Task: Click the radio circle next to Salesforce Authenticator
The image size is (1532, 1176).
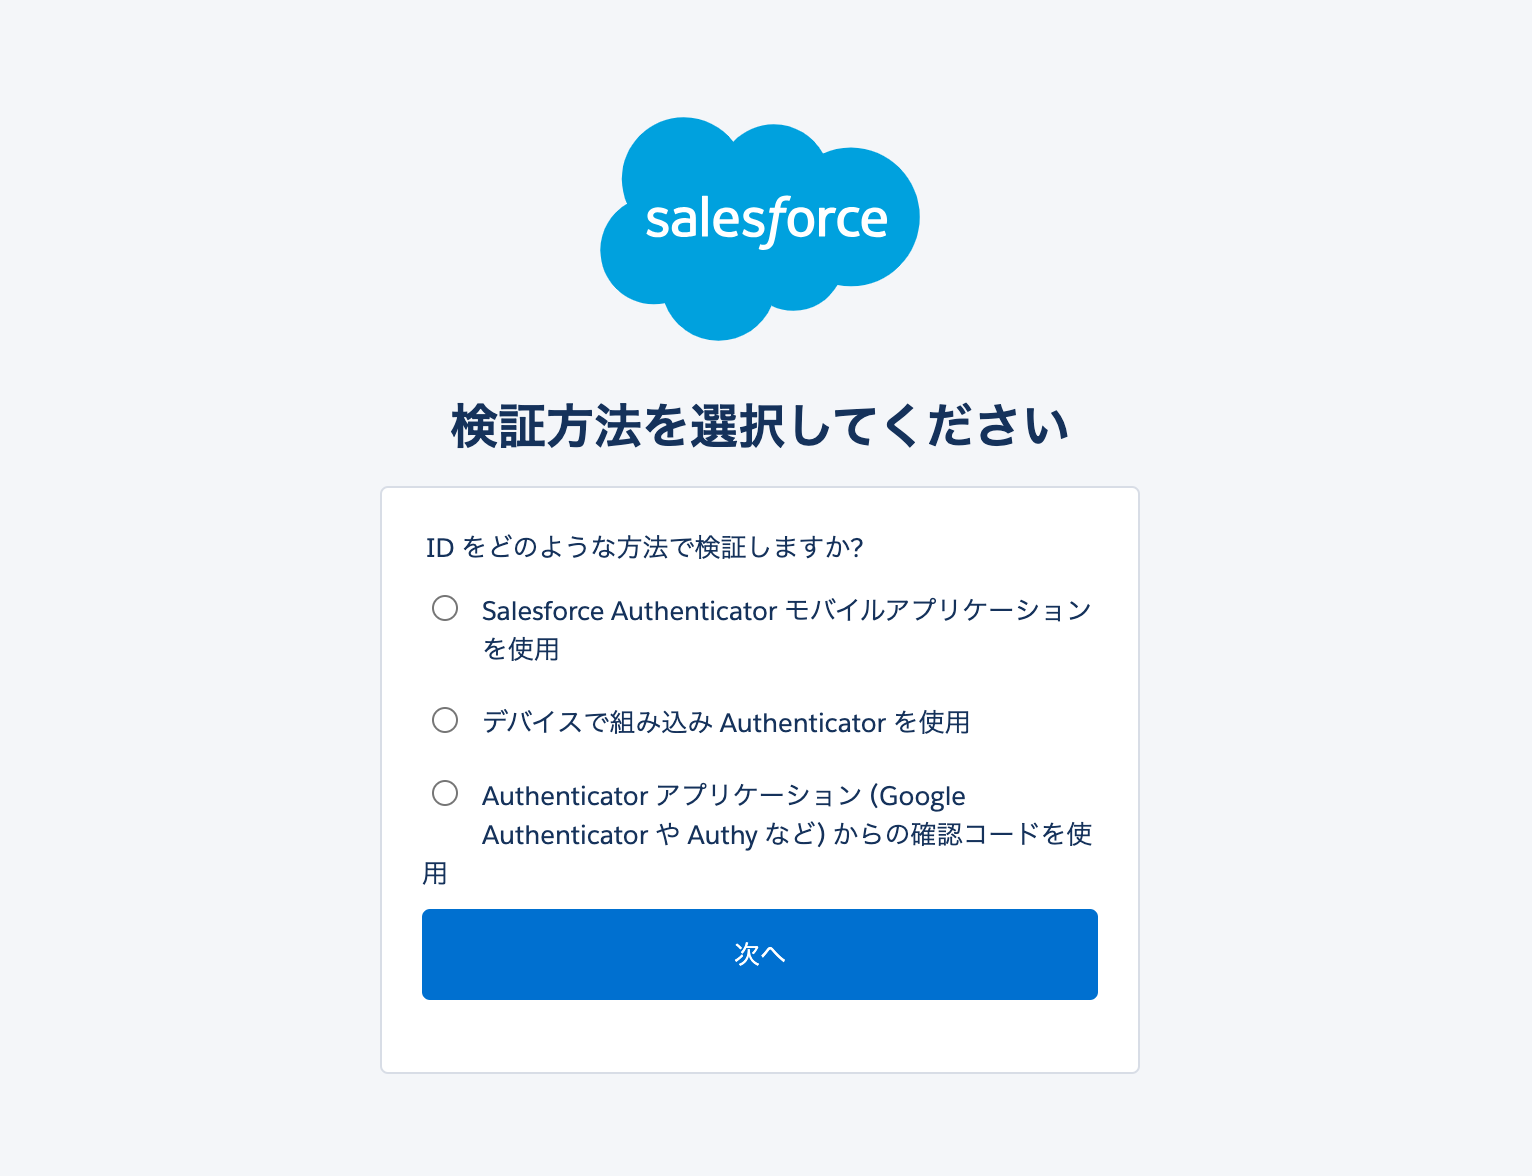Action: (445, 607)
